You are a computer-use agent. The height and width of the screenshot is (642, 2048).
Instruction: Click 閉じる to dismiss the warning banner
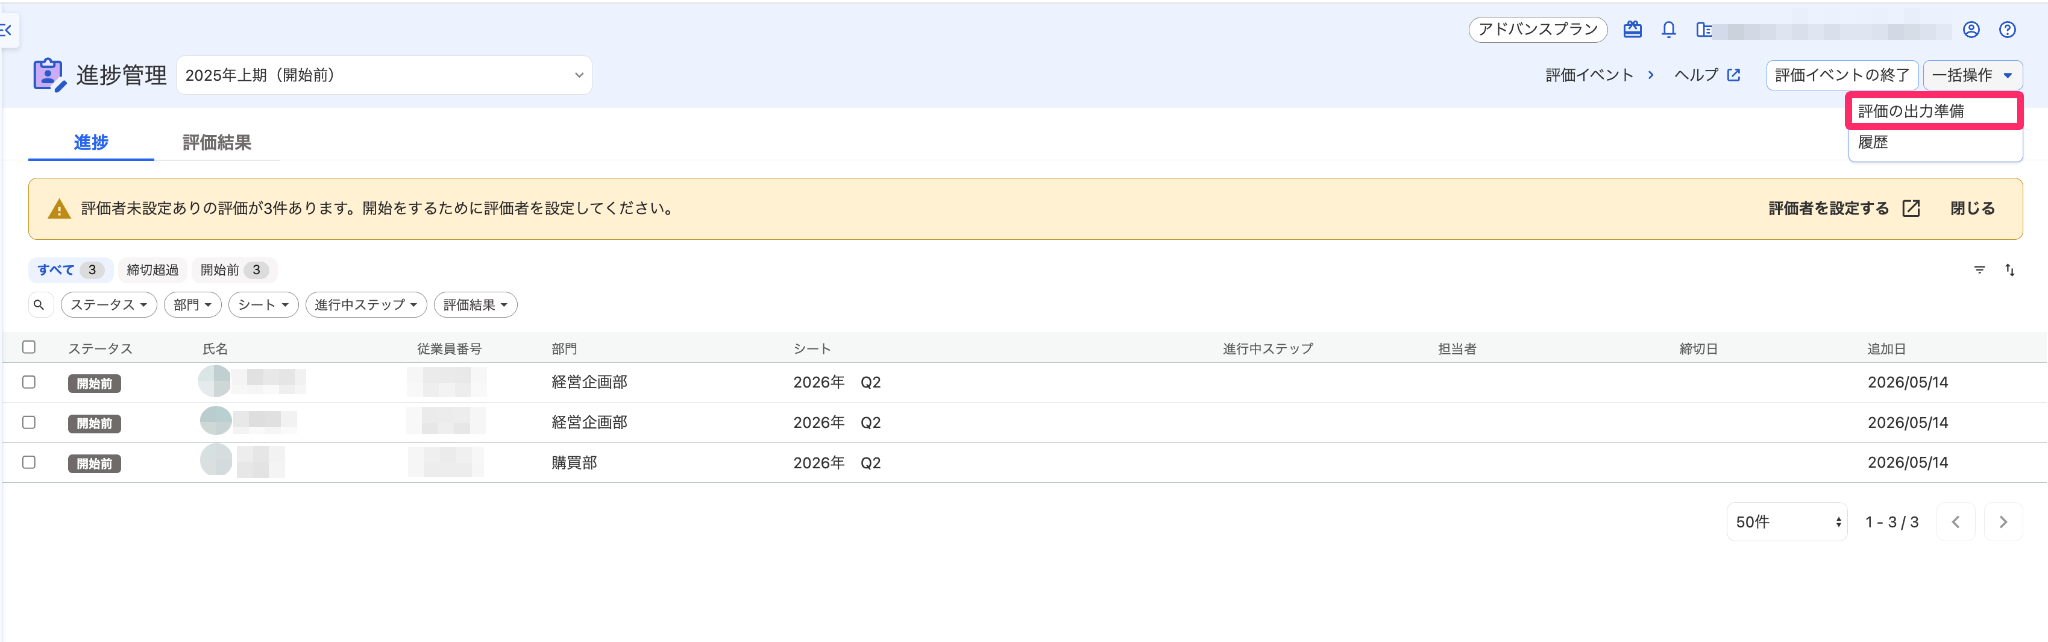[1972, 208]
